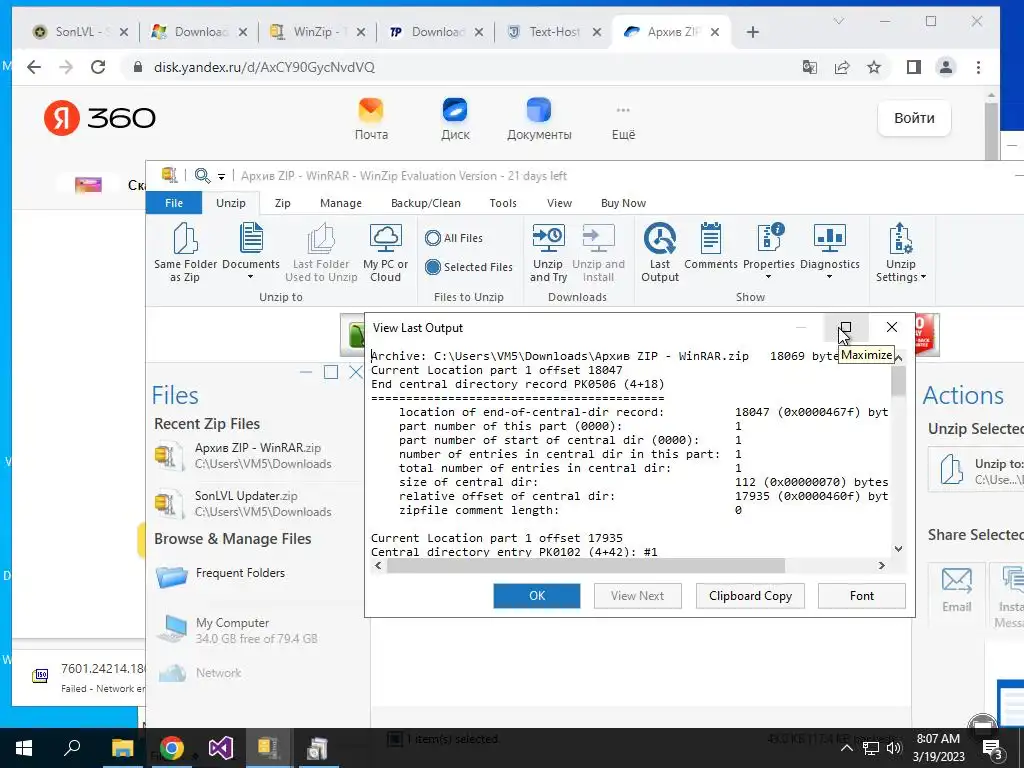
Task: Open quick access toolbar dropdown arrow
Action: click(221, 176)
